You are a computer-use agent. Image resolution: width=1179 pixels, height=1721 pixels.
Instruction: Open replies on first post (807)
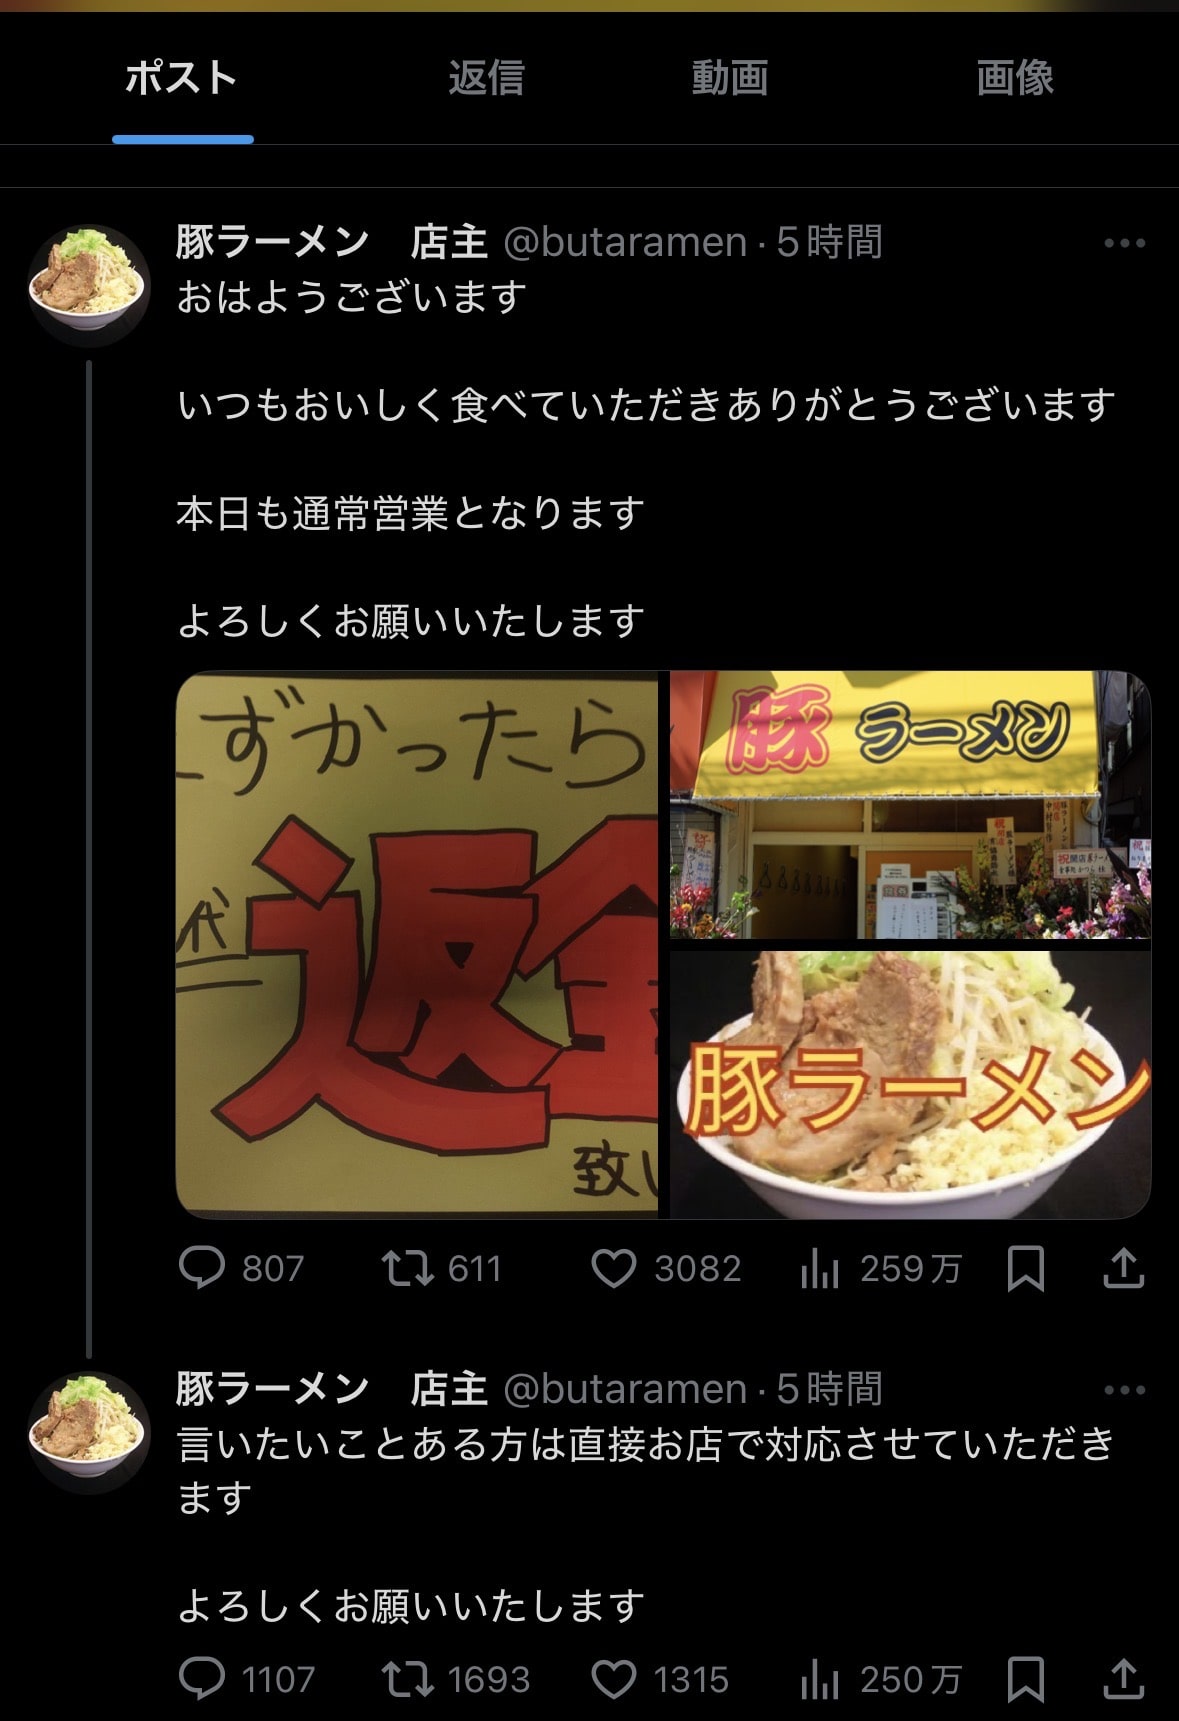(241, 1269)
